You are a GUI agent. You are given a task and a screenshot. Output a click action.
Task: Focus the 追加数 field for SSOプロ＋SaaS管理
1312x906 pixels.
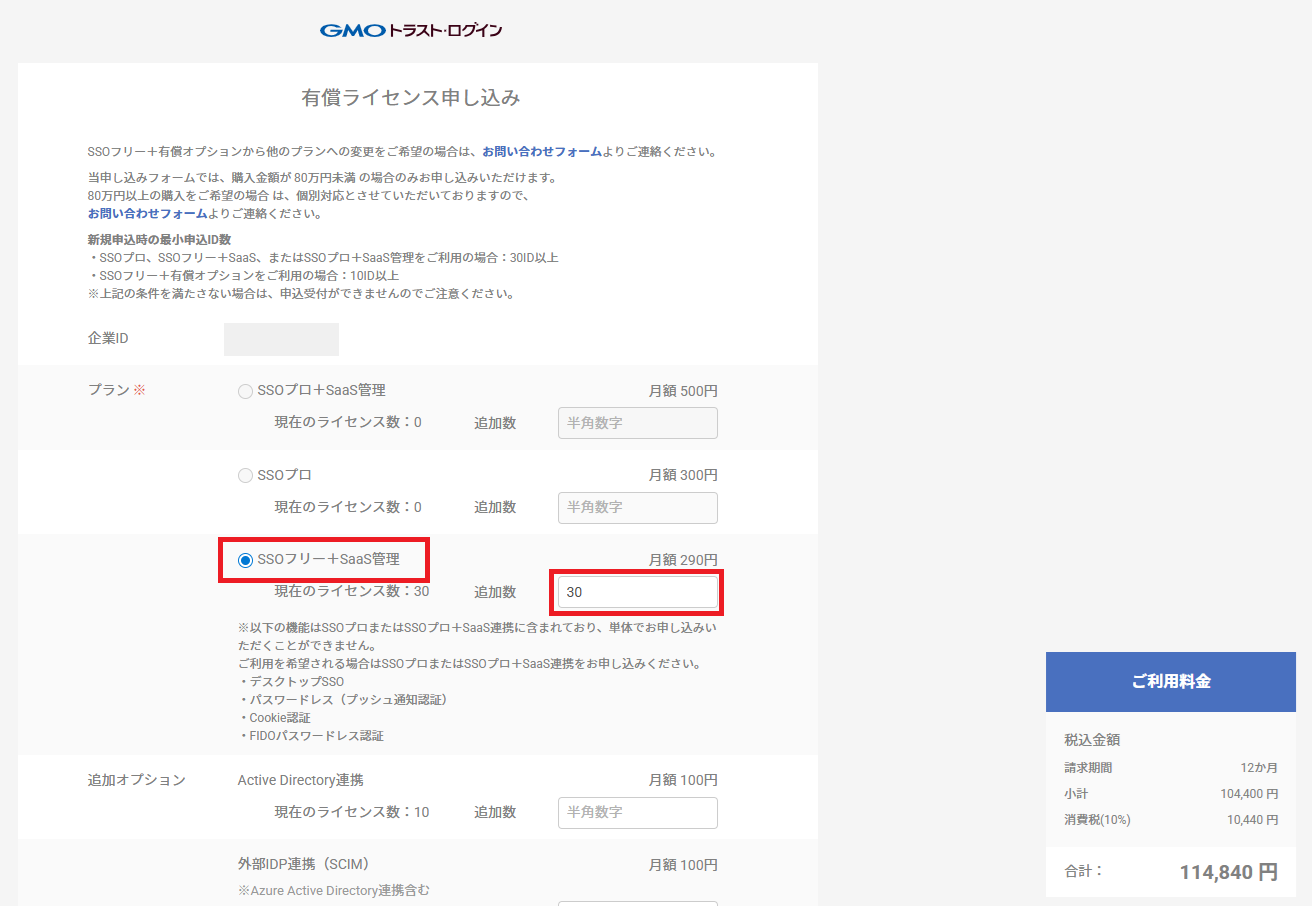[638, 423]
